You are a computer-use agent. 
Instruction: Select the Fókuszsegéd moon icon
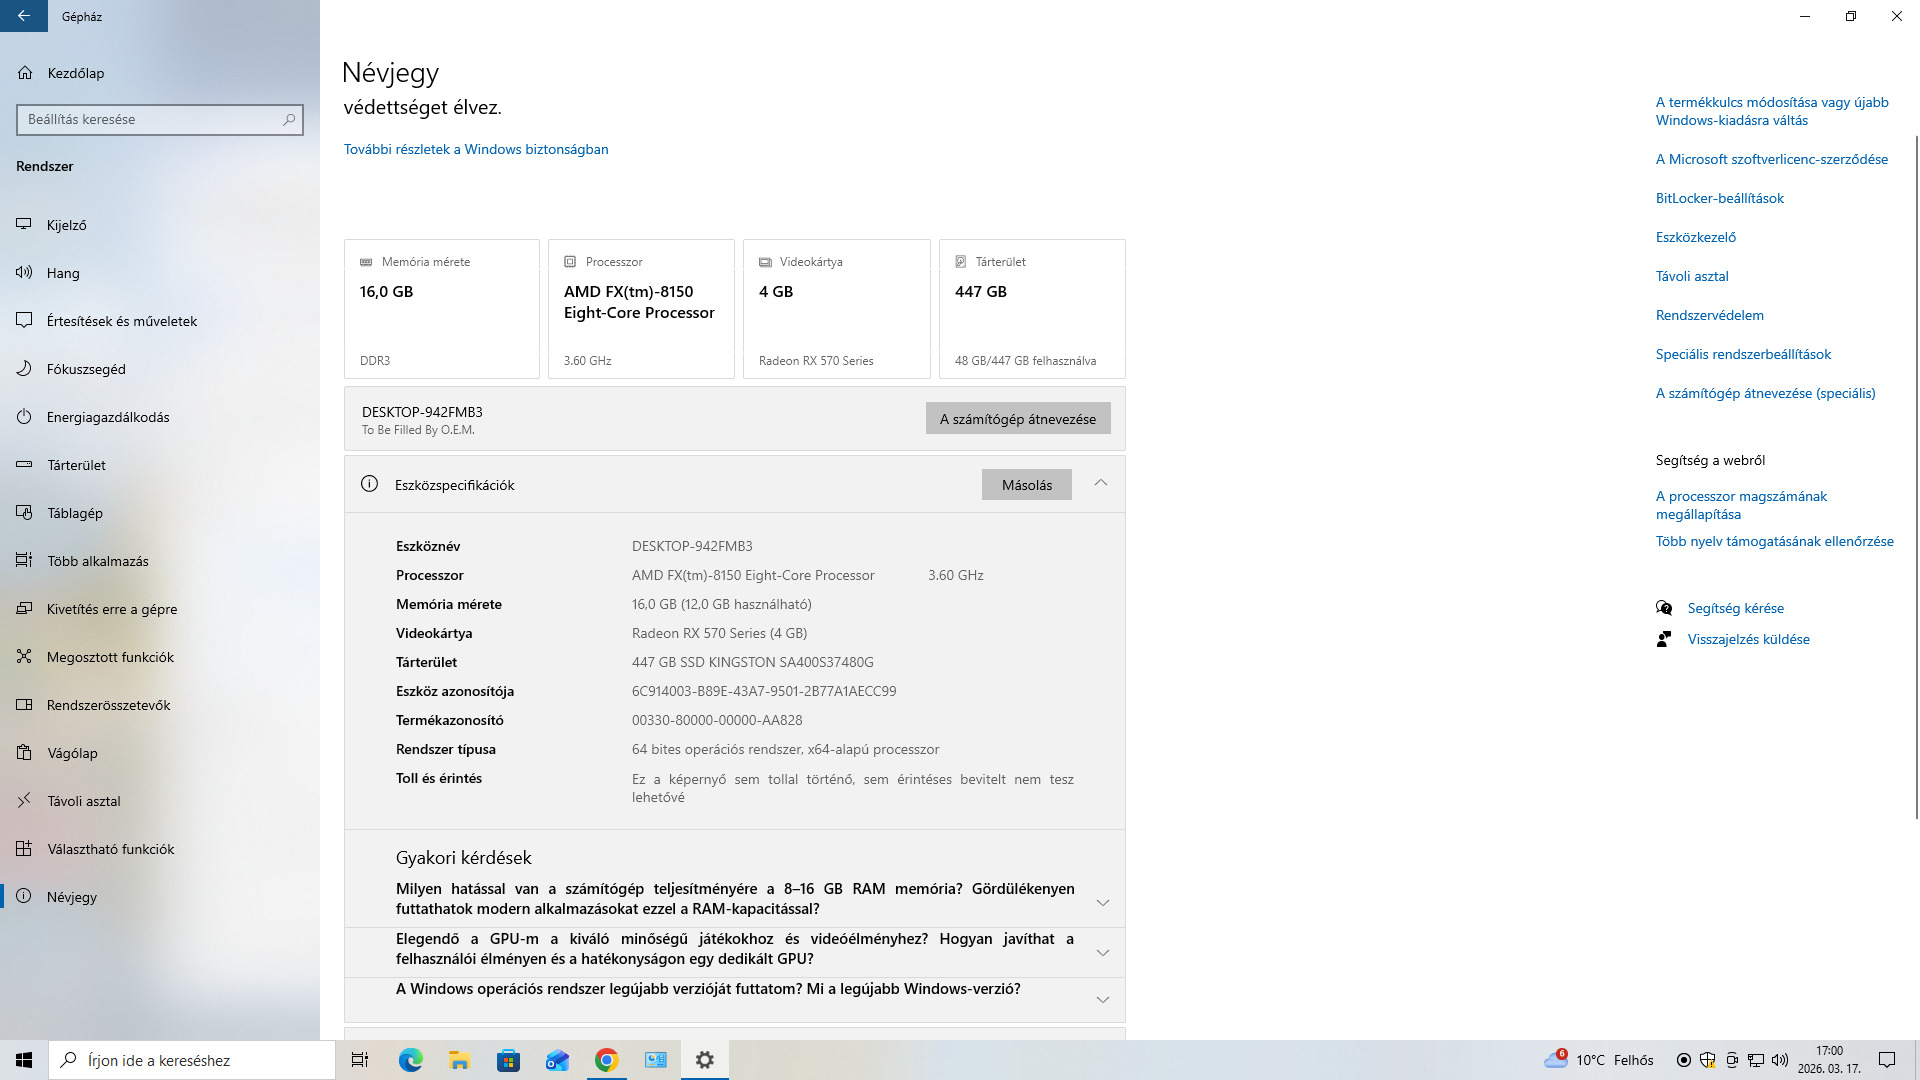click(x=24, y=369)
